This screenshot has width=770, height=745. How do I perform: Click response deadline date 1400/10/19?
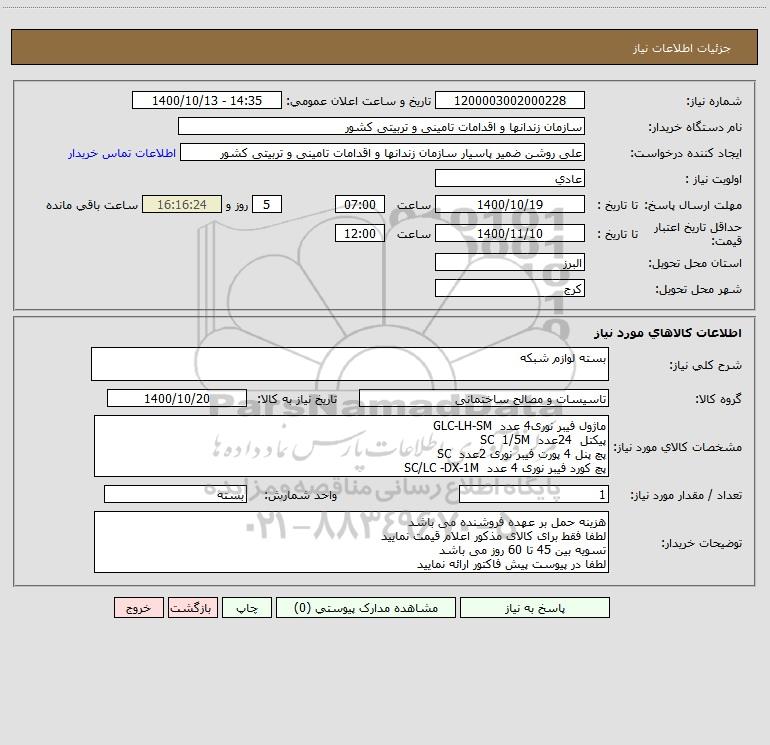510,204
